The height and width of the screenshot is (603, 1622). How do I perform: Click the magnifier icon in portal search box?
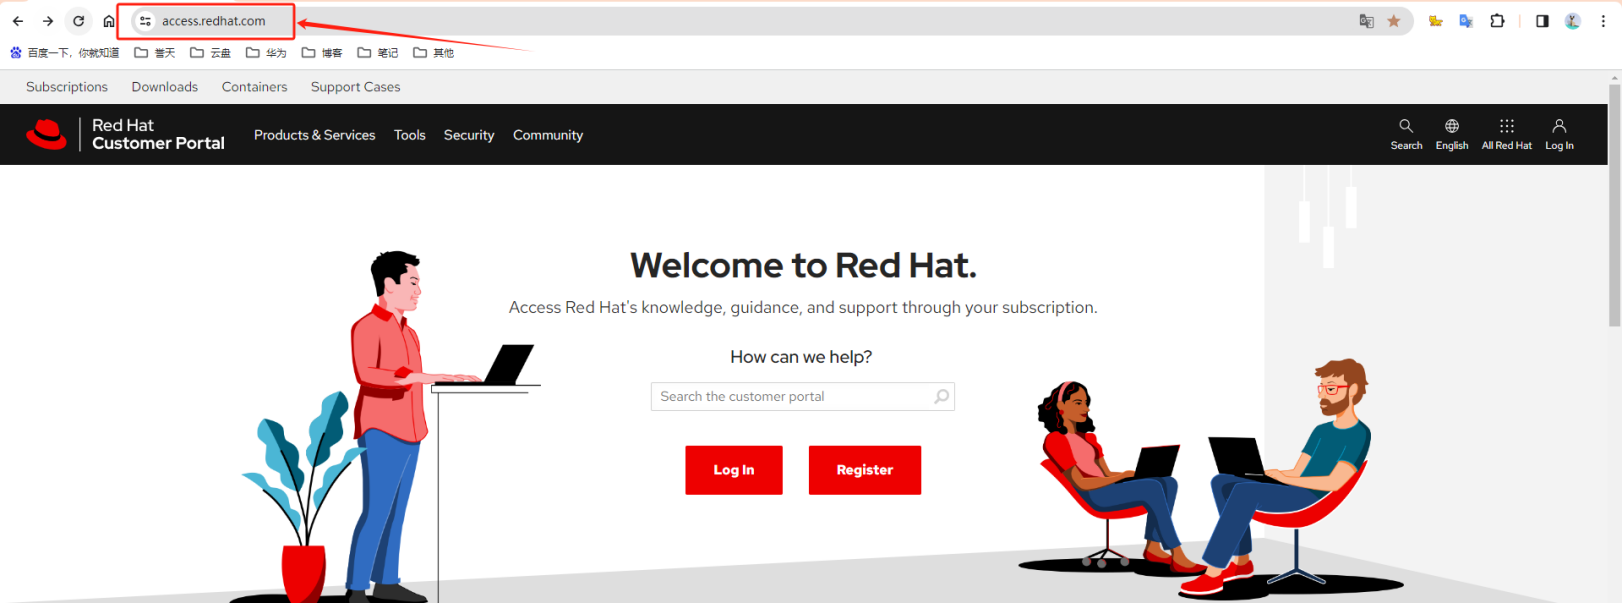click(942, 397)
